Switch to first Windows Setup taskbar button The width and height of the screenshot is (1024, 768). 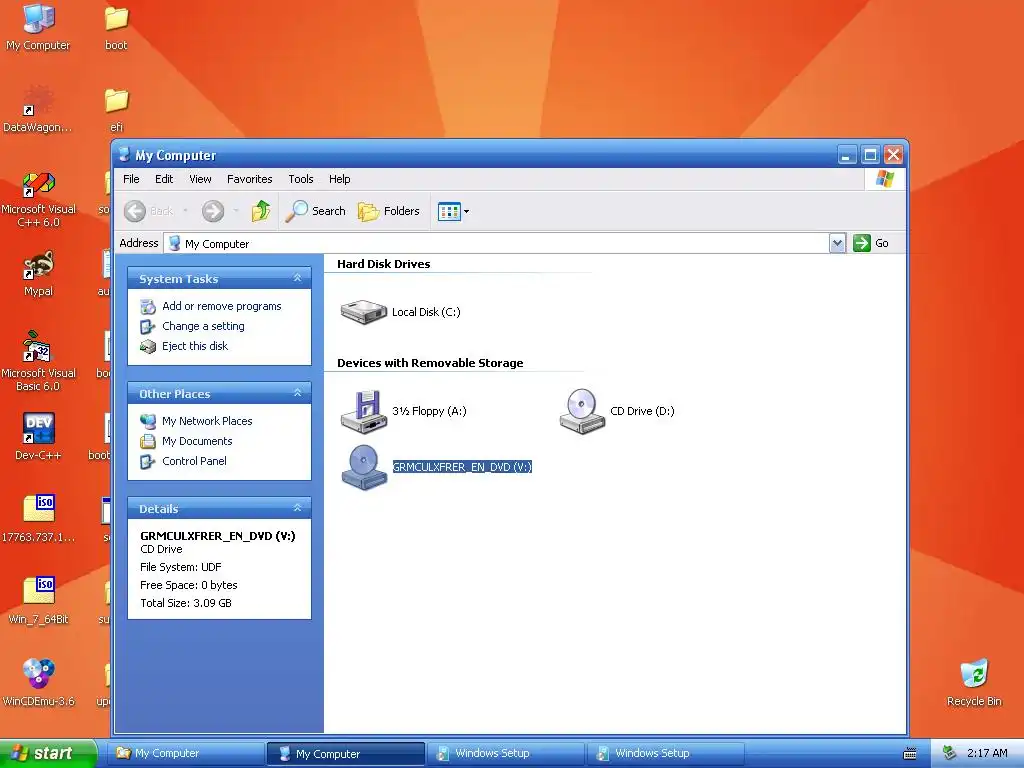pyautogui.click(x=506, y=754)
